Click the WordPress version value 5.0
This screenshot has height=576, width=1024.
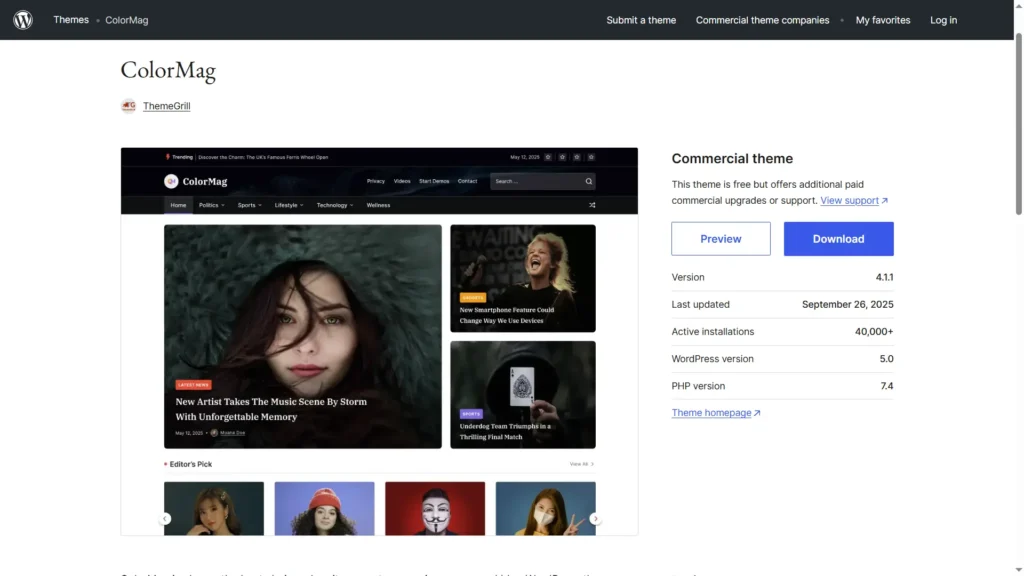click(x=886, y=359)
